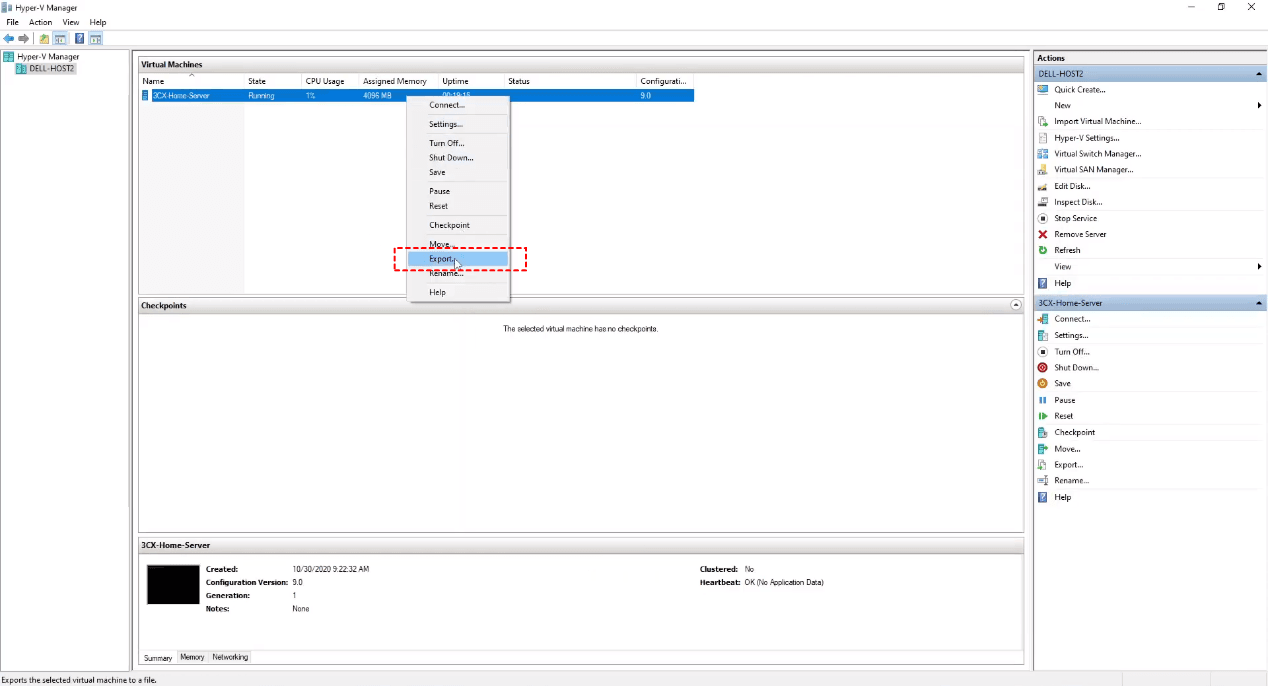Click green Reset icon in Actions pane
1268x686 pixels.
[x=1043, y=416]
